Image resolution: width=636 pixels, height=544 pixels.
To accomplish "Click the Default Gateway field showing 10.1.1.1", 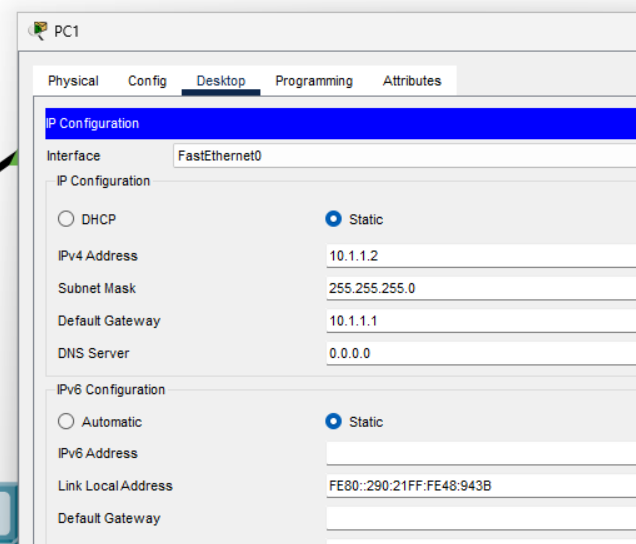I will [480, 321].
